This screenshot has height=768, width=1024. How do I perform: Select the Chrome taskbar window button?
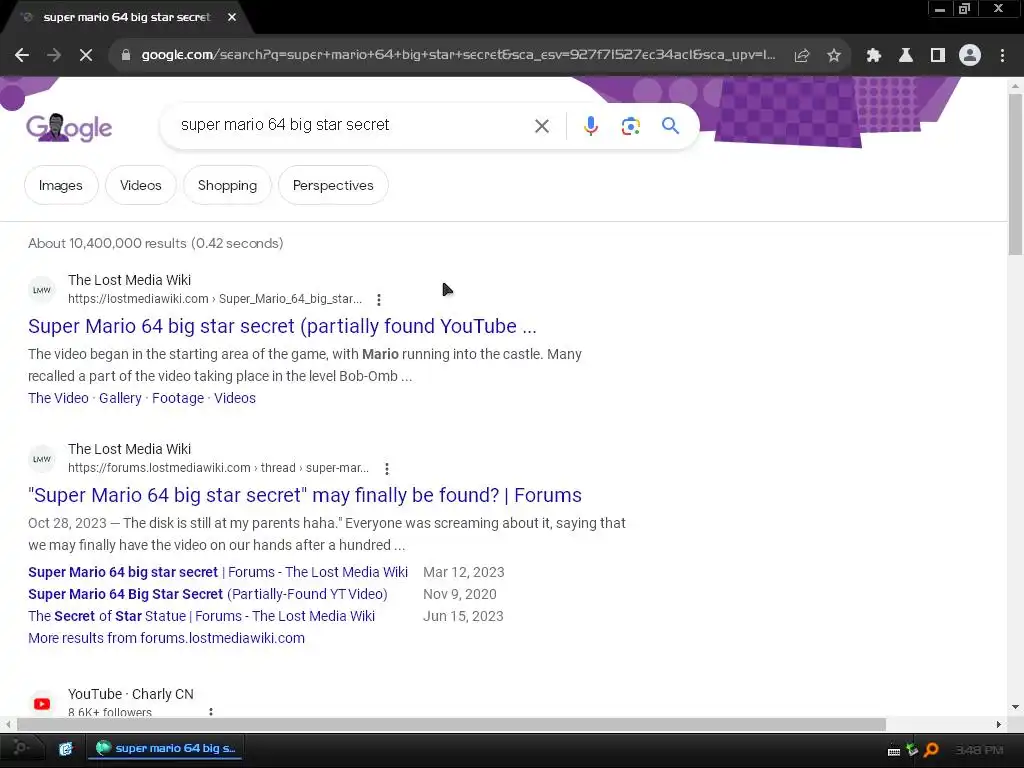[x=166, y=748]
